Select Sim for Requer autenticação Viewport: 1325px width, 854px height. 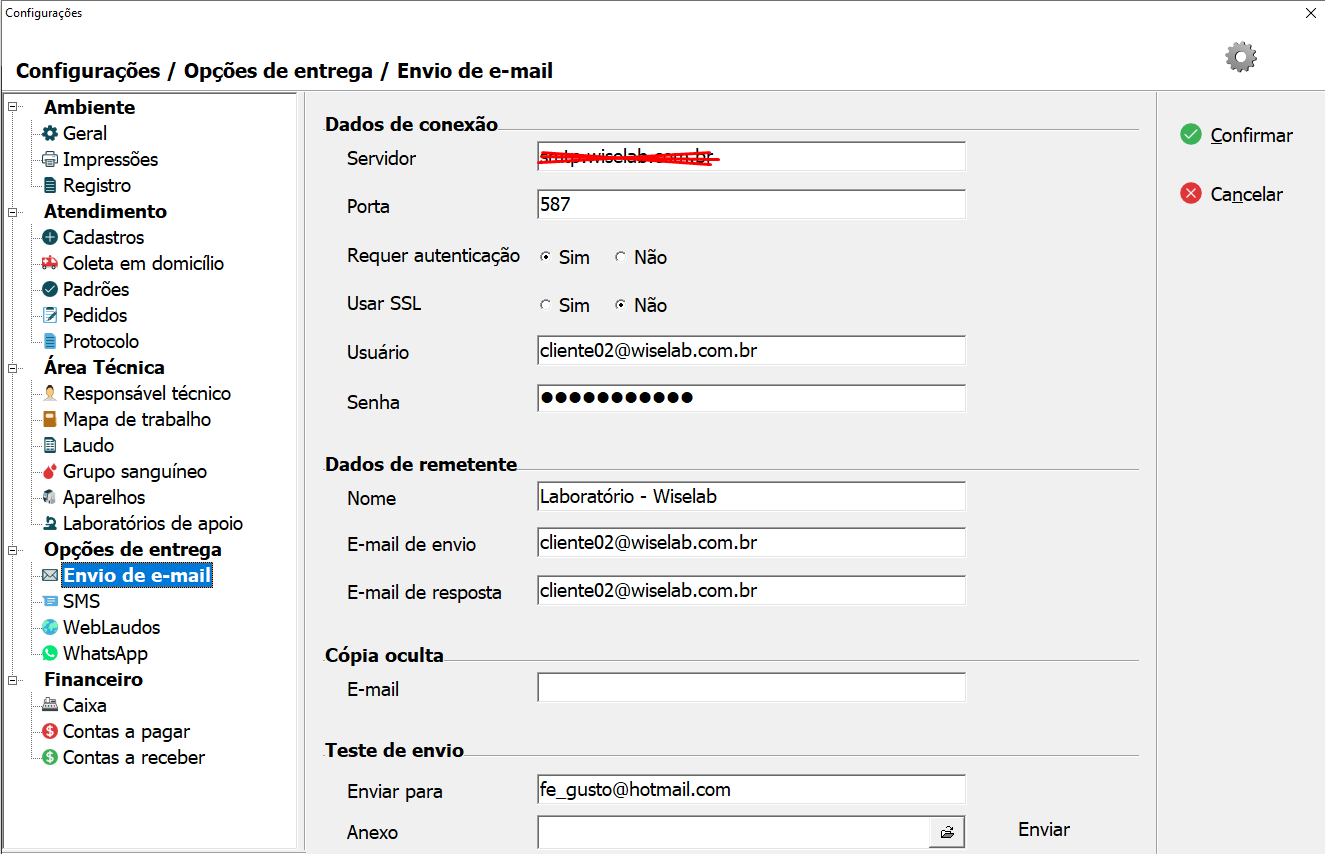click(x=546, y=257)
